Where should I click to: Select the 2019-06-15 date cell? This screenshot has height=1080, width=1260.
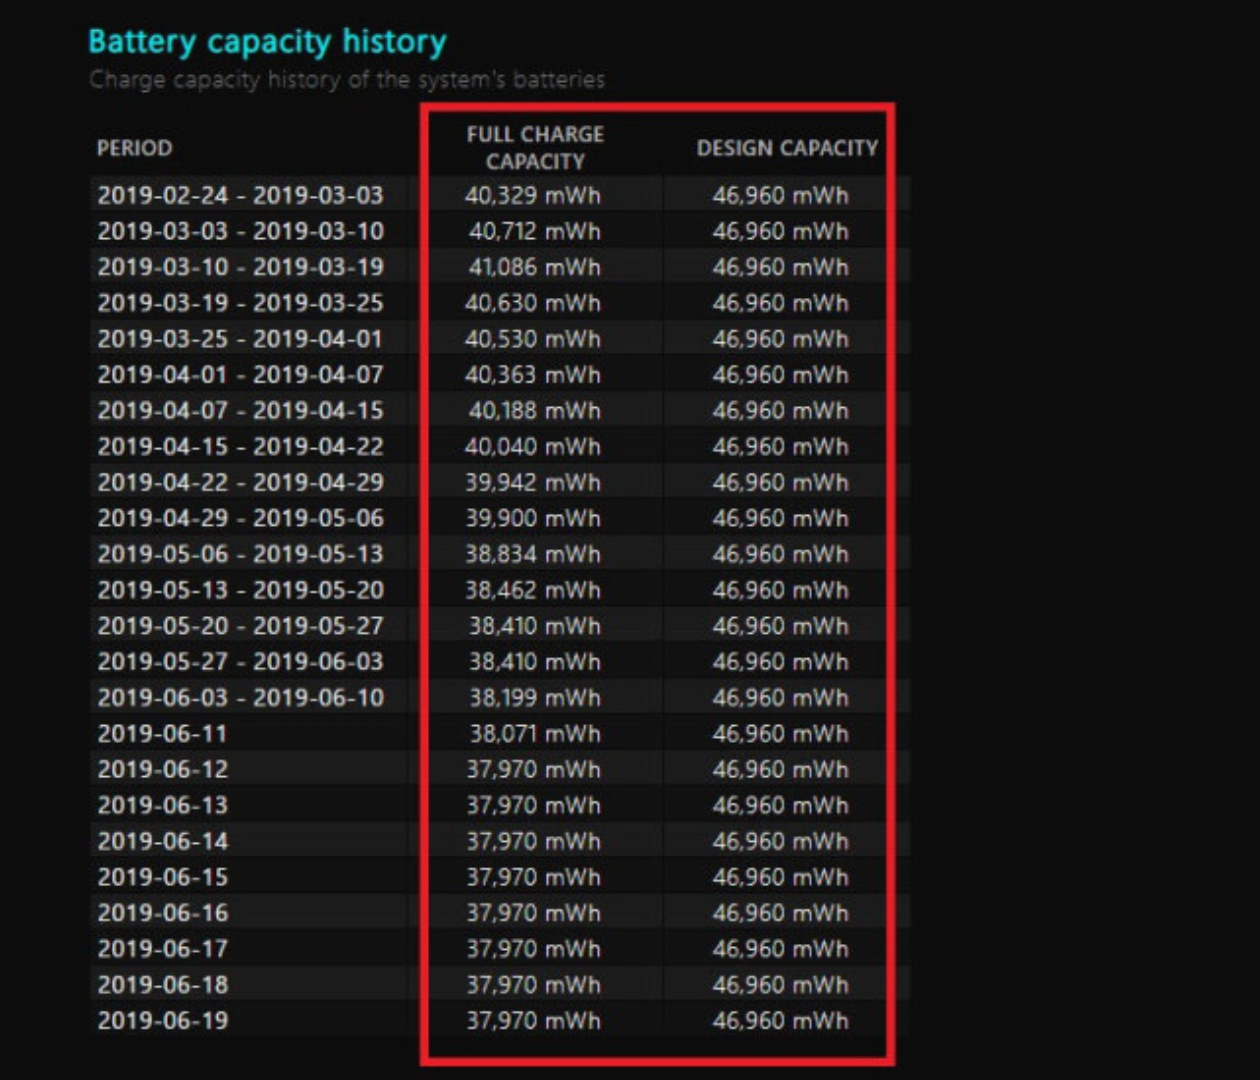[x=163, y=877]
